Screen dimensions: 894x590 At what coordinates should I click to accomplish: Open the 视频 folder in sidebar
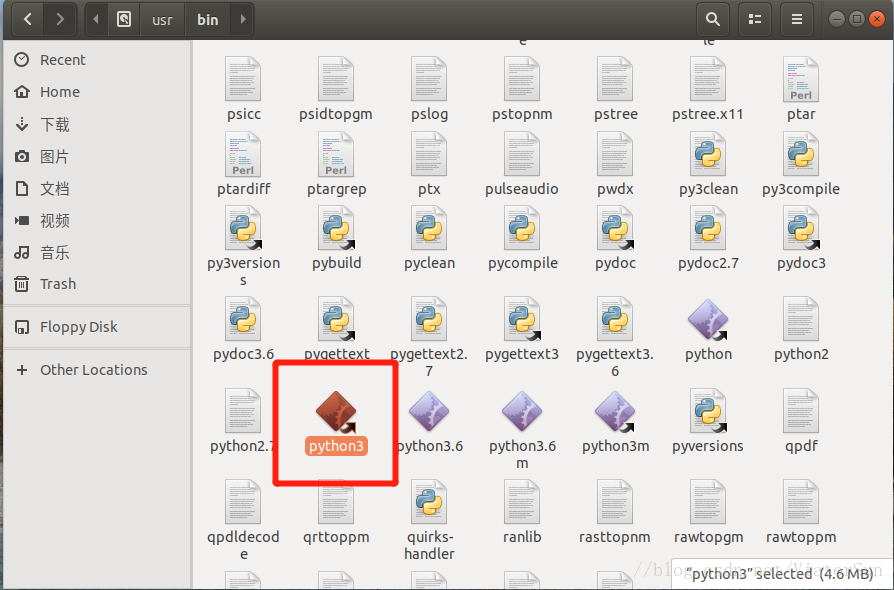point(97,220)
